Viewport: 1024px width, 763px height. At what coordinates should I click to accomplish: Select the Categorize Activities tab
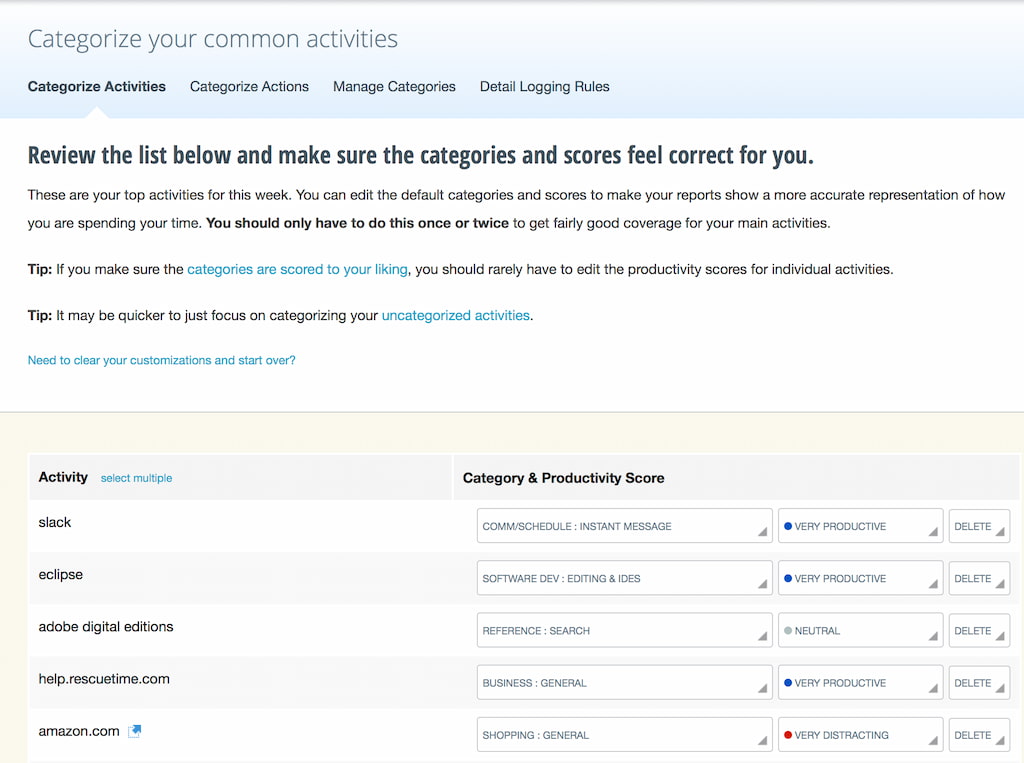coord(97,87)
